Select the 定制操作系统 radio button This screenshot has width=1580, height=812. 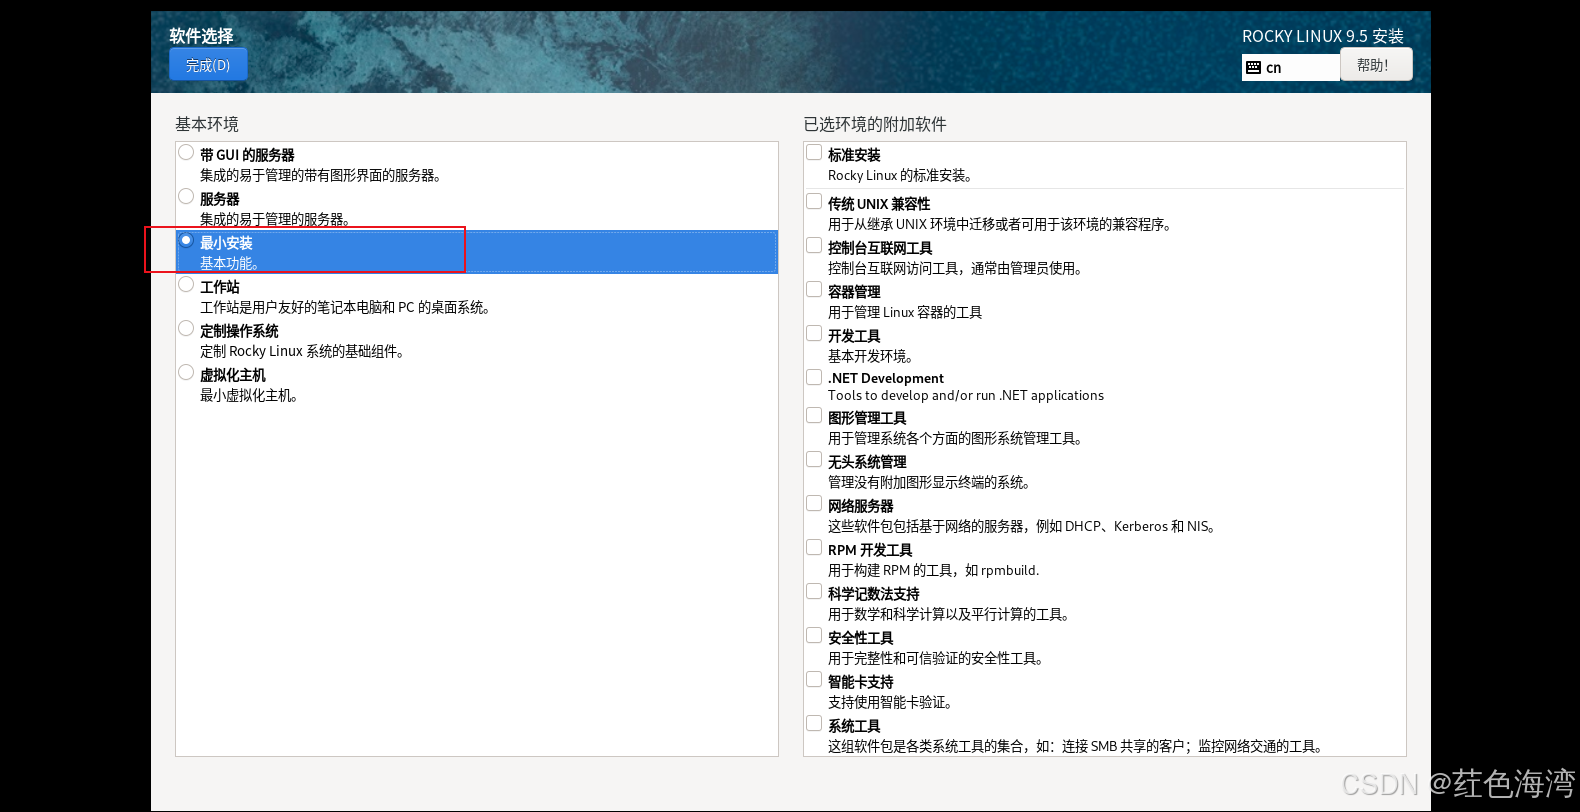pyautogui.click(x=186, y=329)
